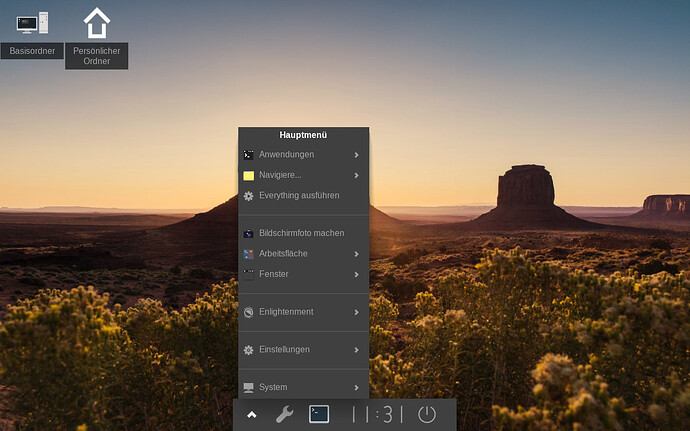This screenshot has height=431, width=690.
Task: Open the Persönlicher Ordner home icon
Action: pyautogui.click(x=96, y=23)
